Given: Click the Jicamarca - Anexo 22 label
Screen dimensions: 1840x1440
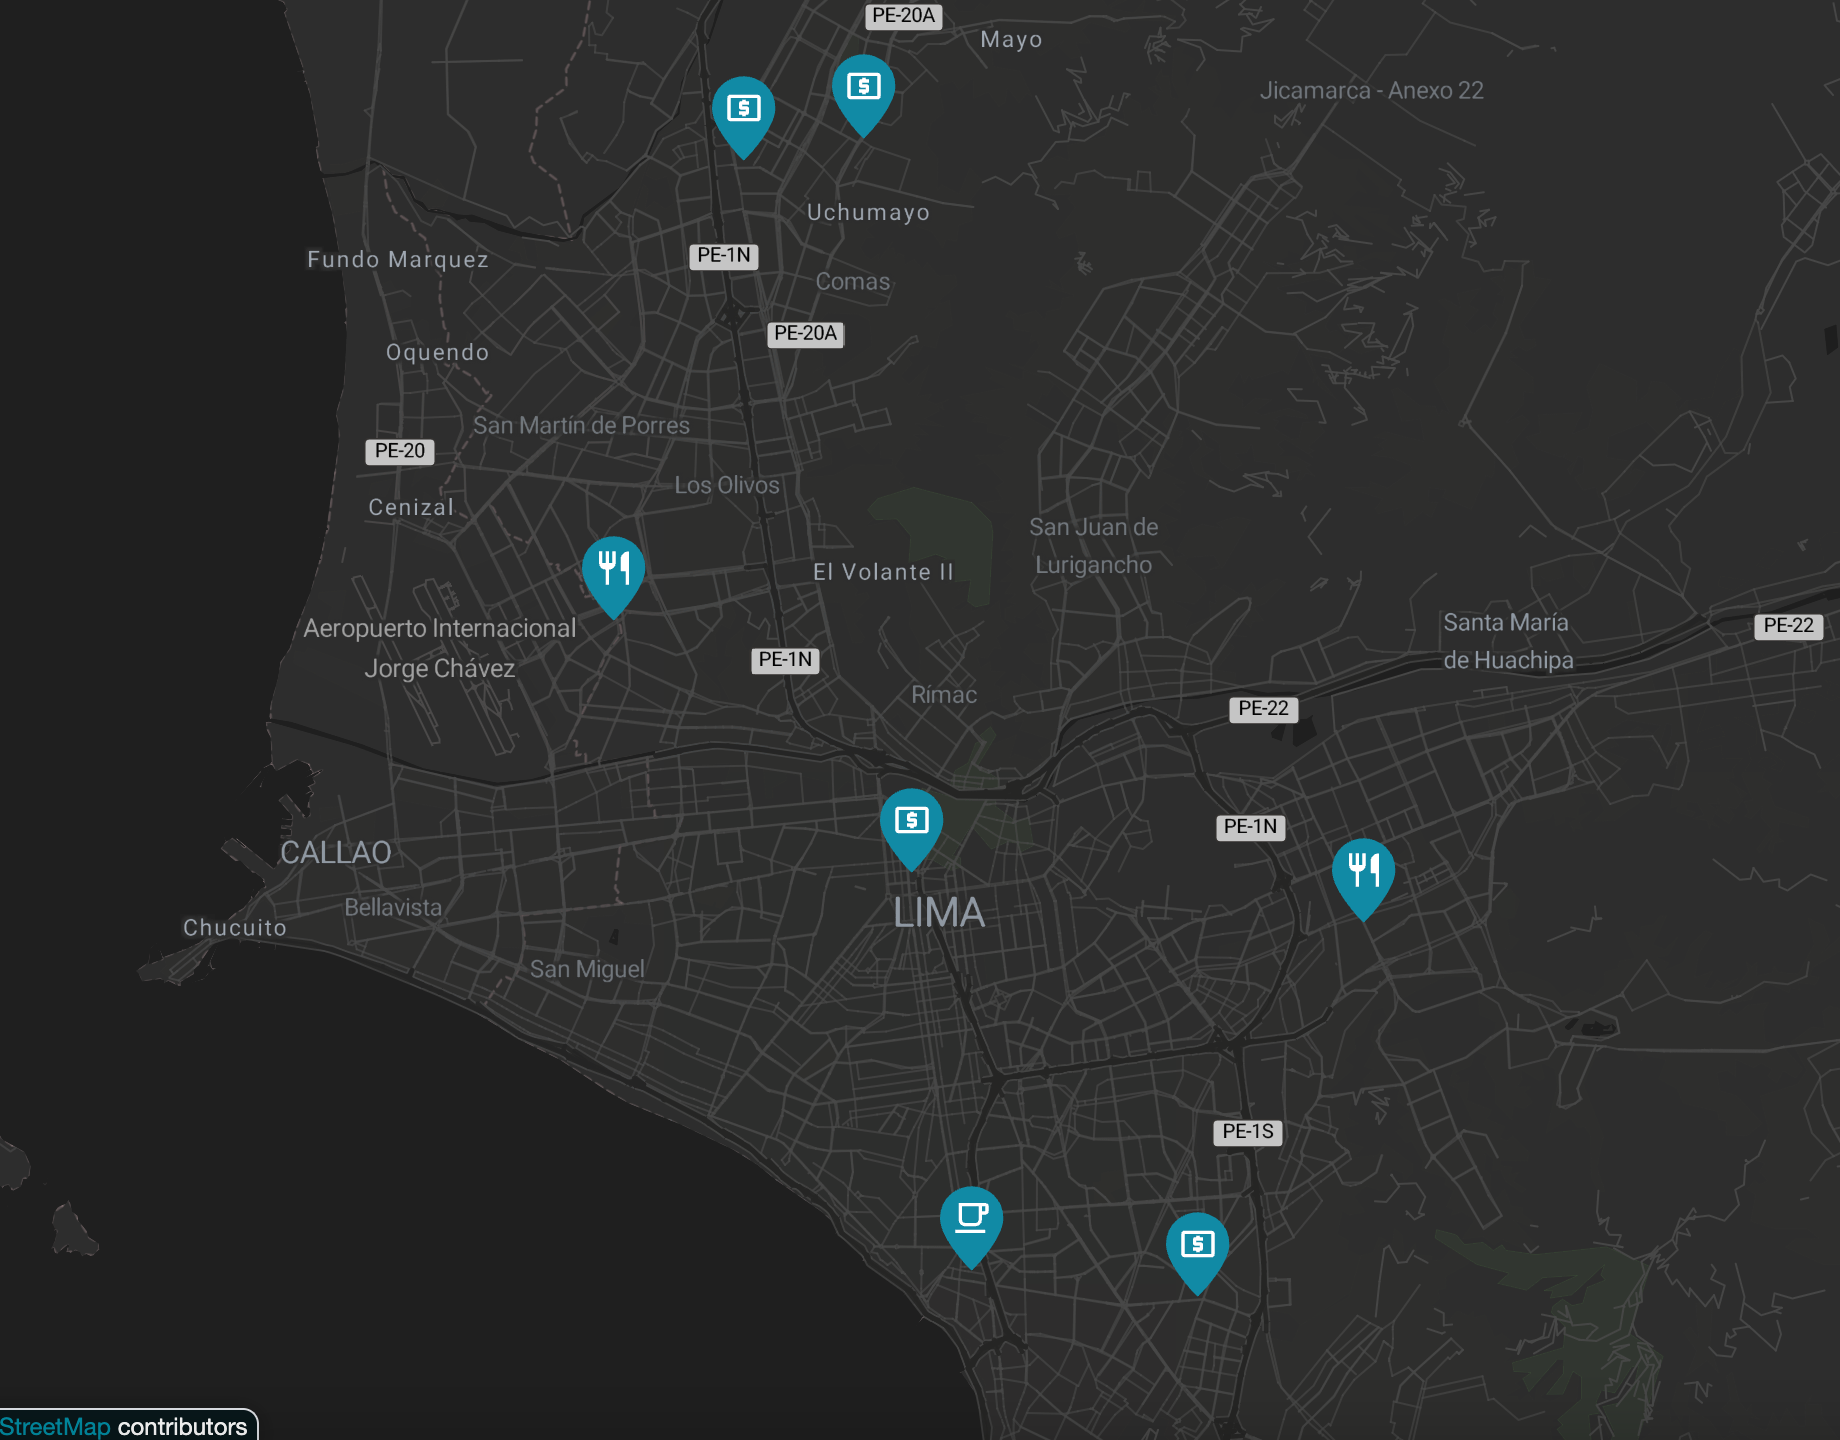Looking at the screenshot, I should pos(1371,91).
